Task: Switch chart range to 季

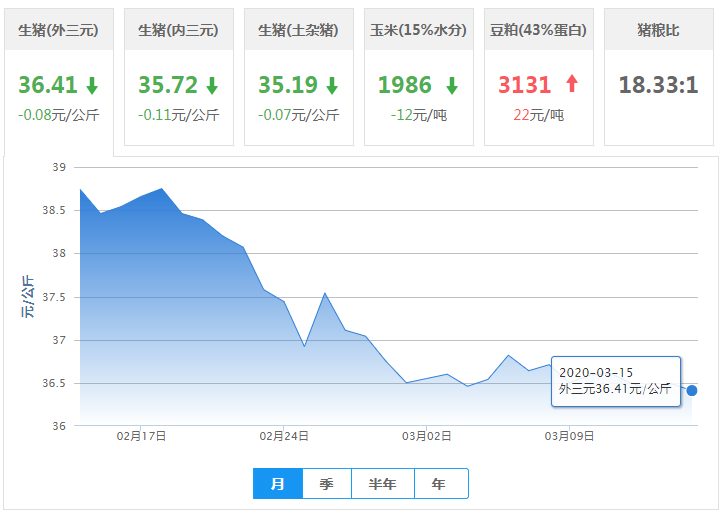Action: 327,484
